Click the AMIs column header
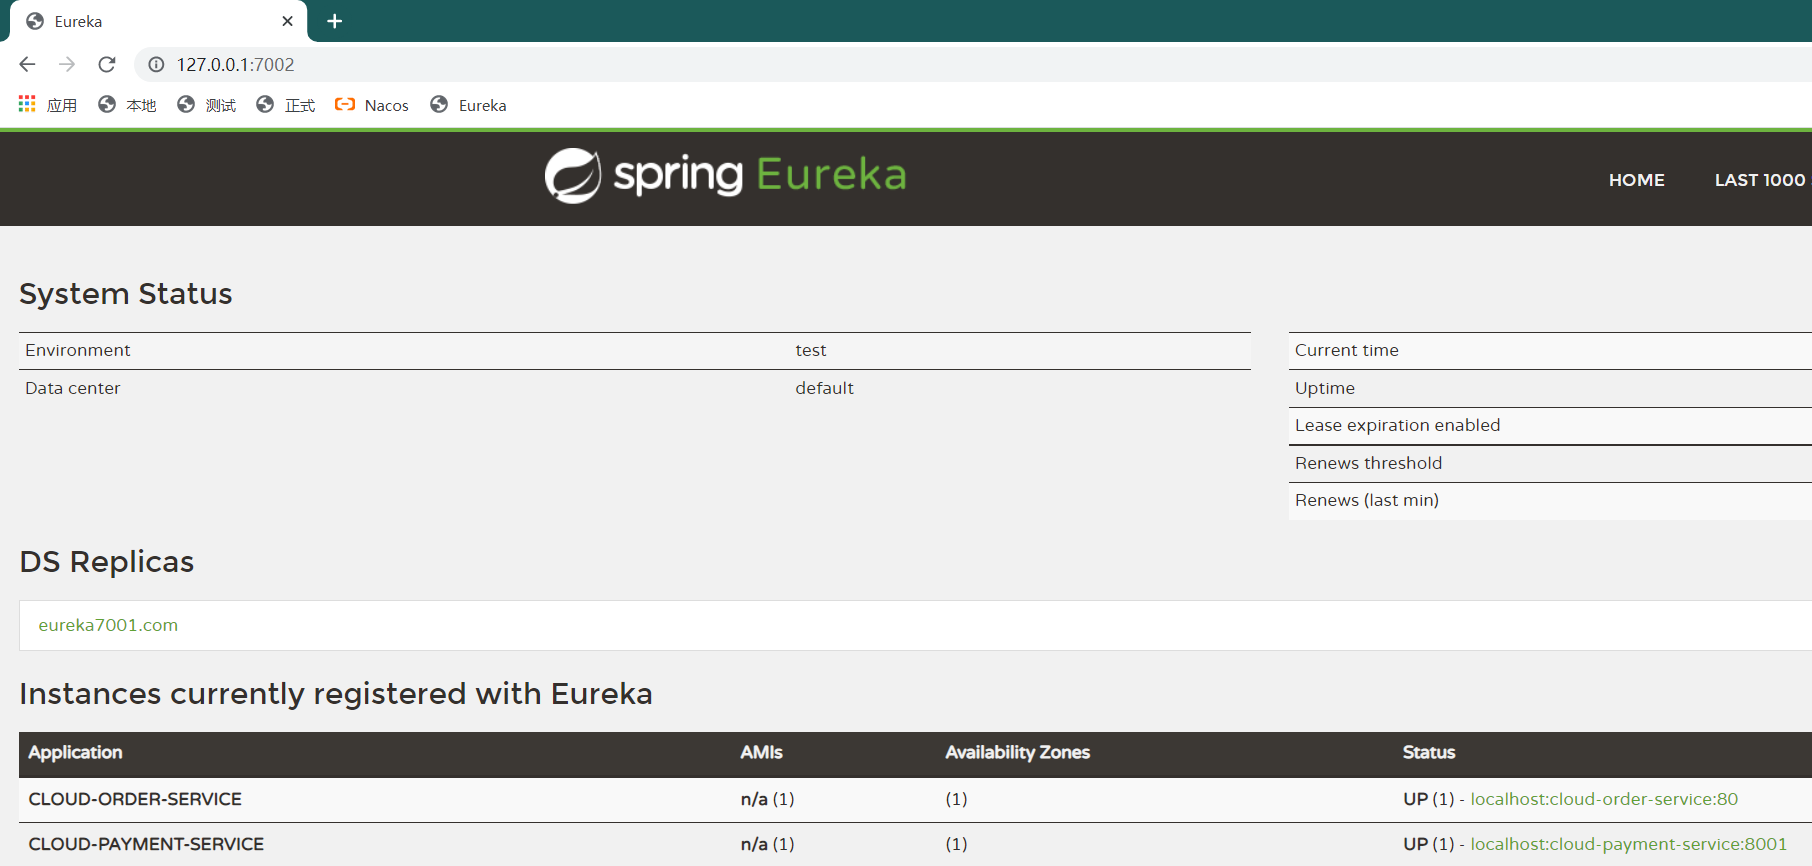 click(x=761, y=752)
